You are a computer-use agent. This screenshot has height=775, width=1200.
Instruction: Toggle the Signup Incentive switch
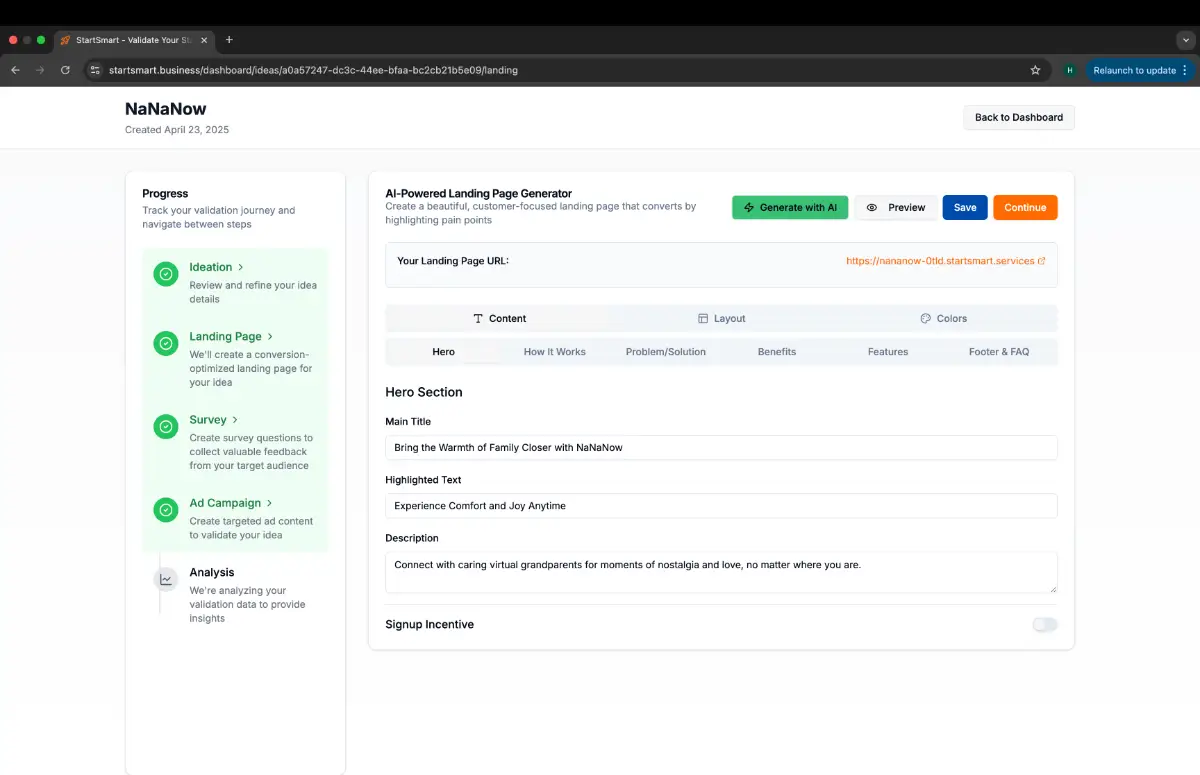point(1044,624)
